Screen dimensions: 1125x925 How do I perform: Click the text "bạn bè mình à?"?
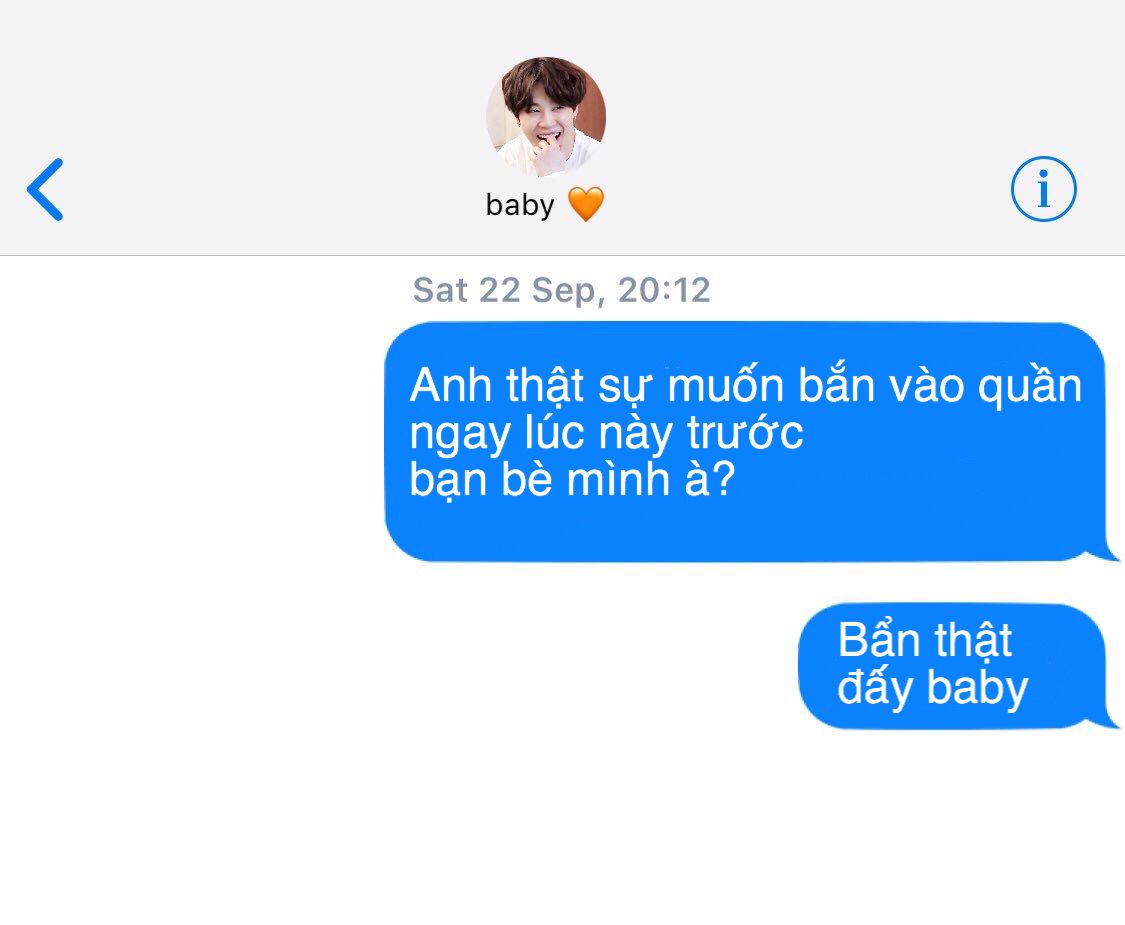(x=572, y=479)
